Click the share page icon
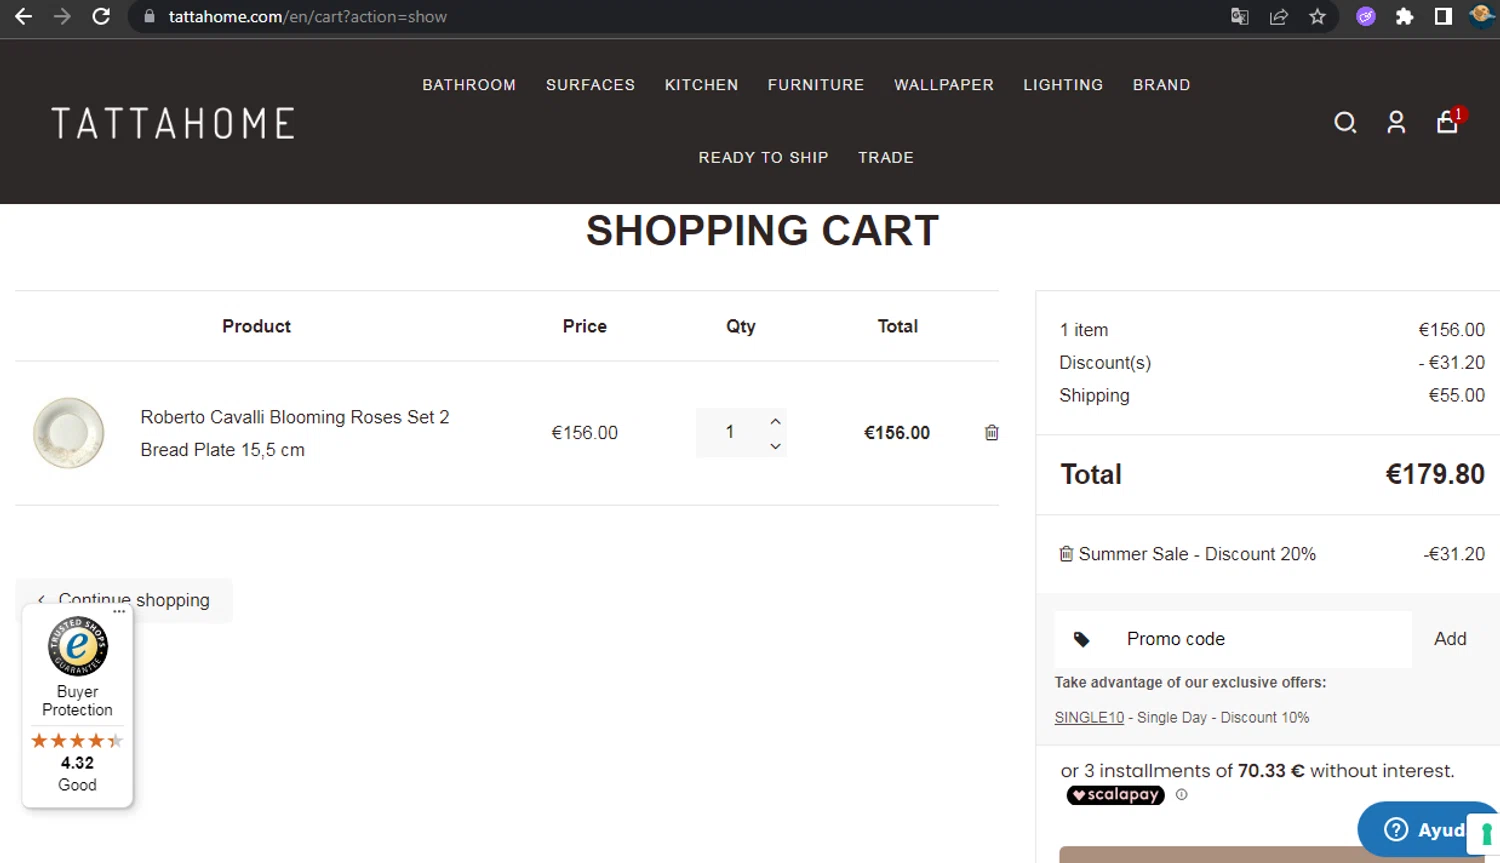 (1278, 17)
